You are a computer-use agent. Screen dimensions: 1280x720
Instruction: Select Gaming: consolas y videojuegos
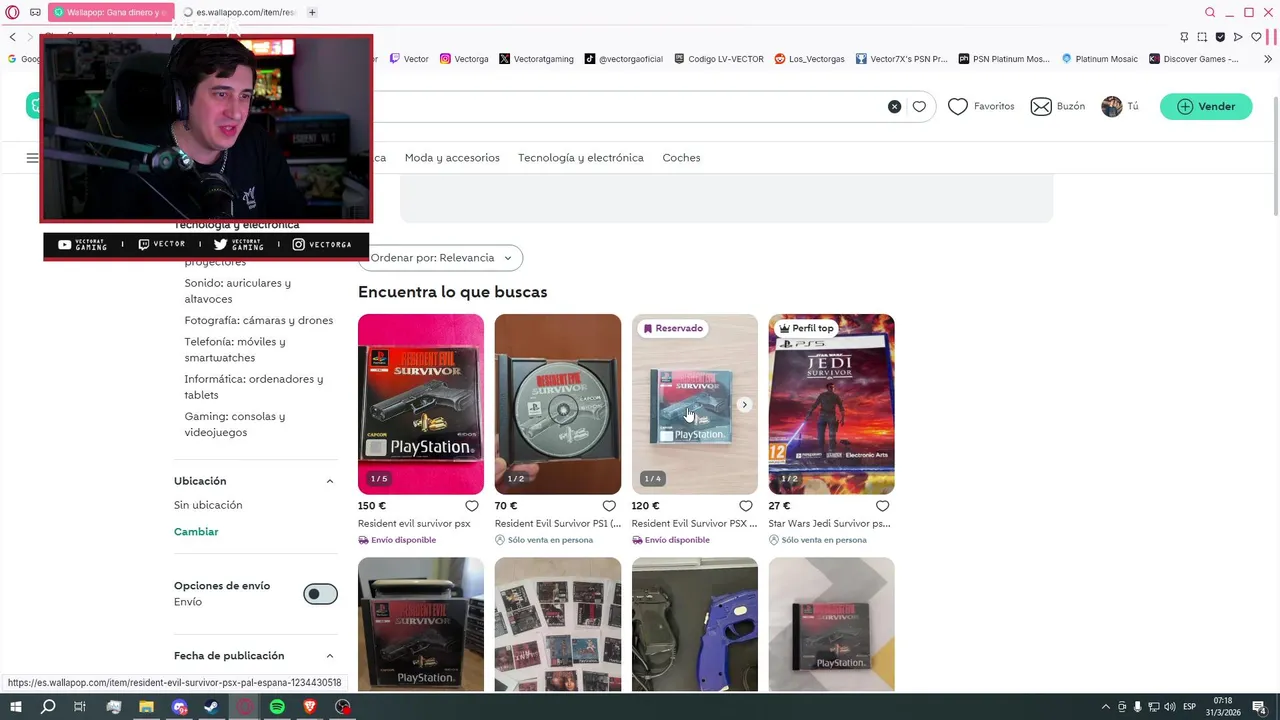(x=235, y=424)
